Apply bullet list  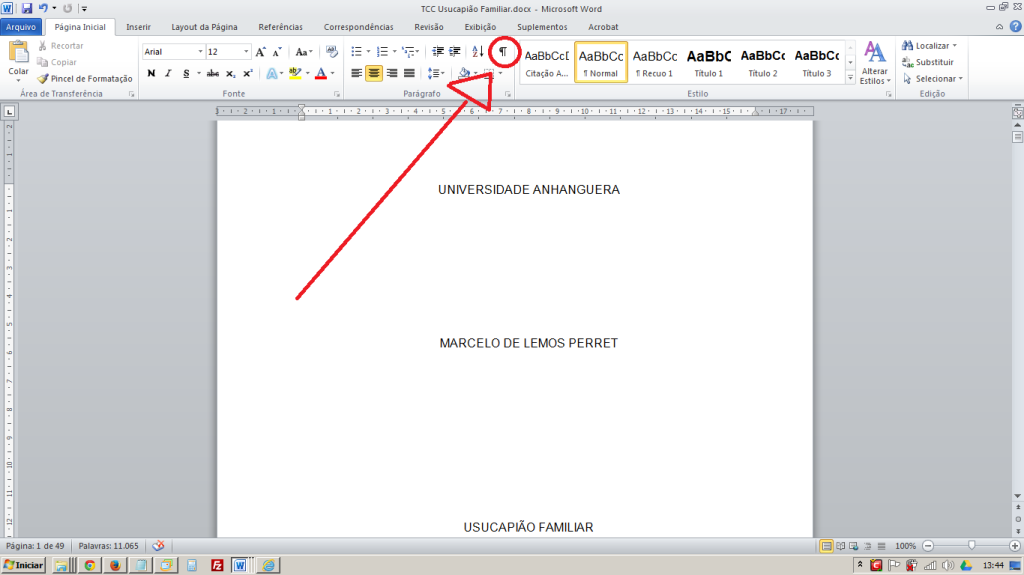357,52
